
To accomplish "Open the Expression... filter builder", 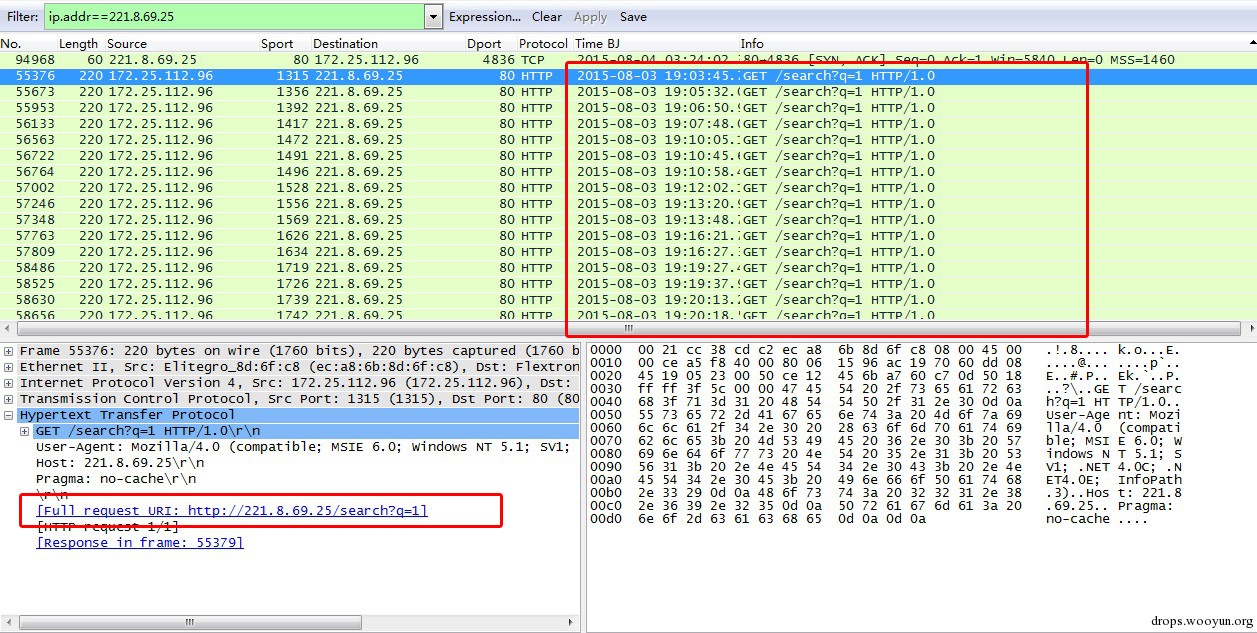I will tap(485, 17).
